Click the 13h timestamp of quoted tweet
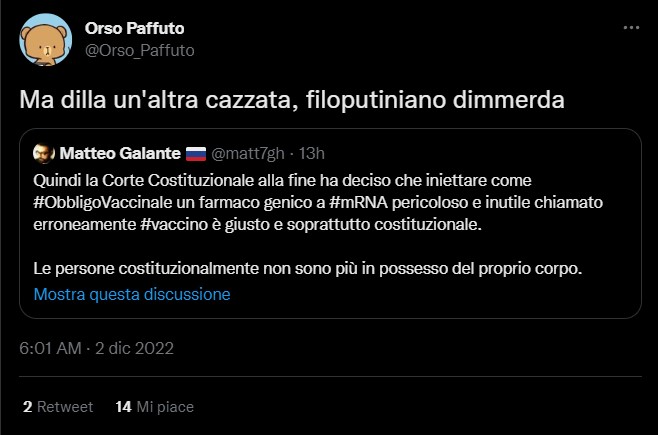Viewport: 658px width, 435px height. (312, 153)
